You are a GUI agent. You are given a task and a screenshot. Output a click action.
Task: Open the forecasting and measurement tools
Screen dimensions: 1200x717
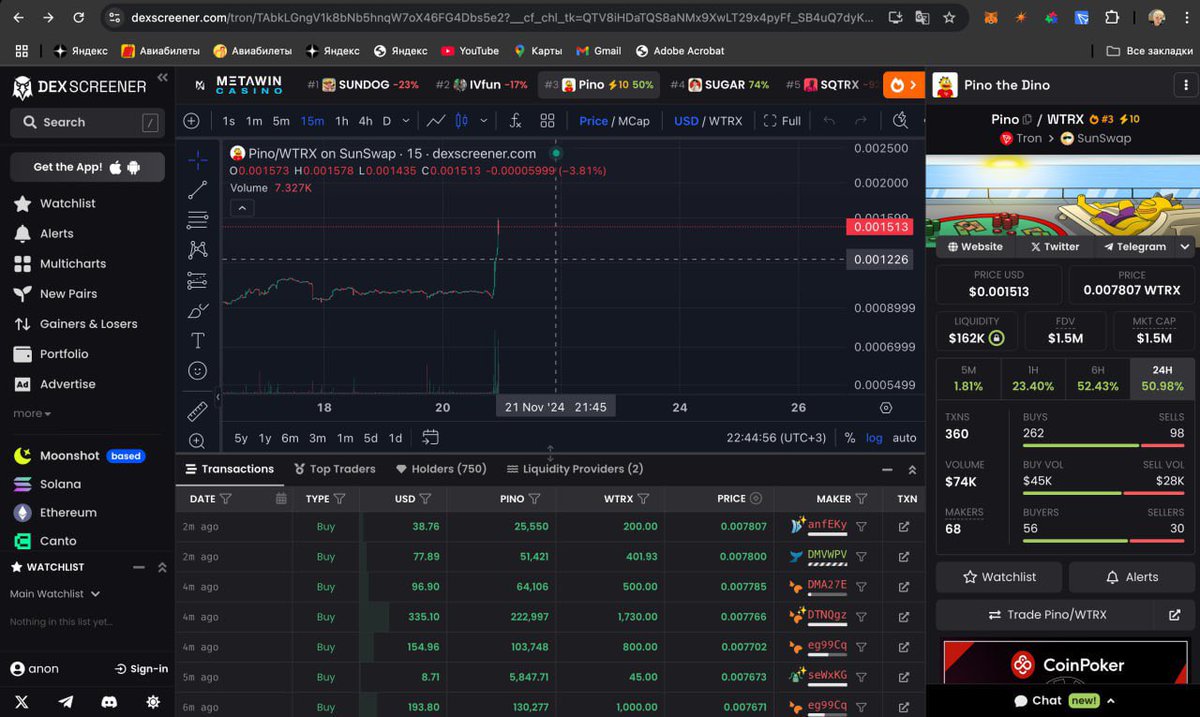coord(198,280)
